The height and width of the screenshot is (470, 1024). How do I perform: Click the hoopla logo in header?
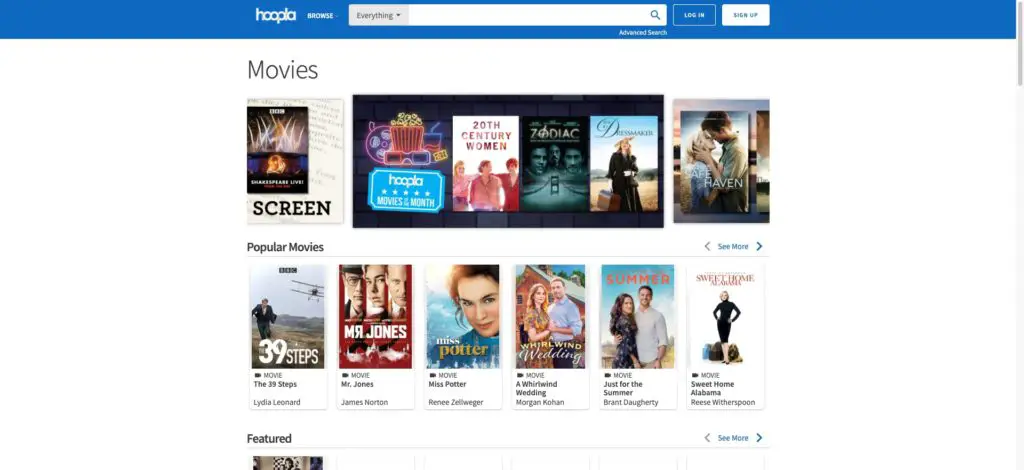pos(276,15)
